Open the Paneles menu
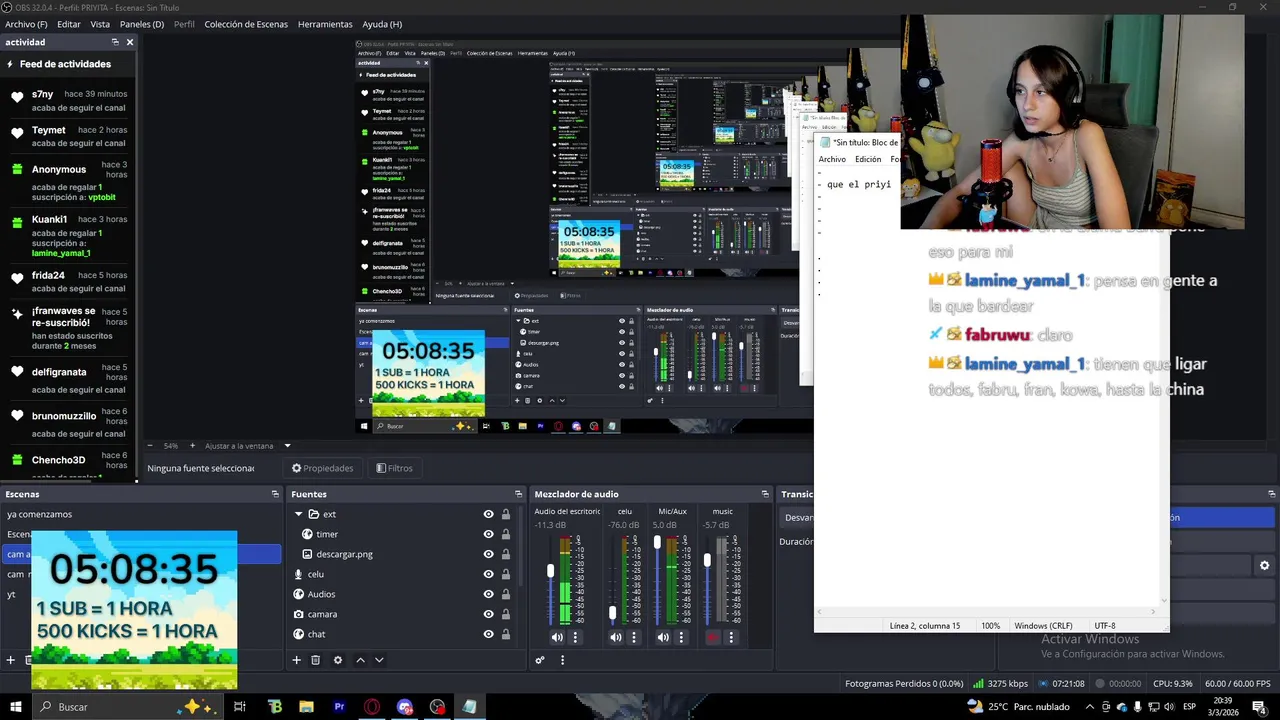Image resolution: width=1280 pixels, height=720 pixels. tap(142, 24)
